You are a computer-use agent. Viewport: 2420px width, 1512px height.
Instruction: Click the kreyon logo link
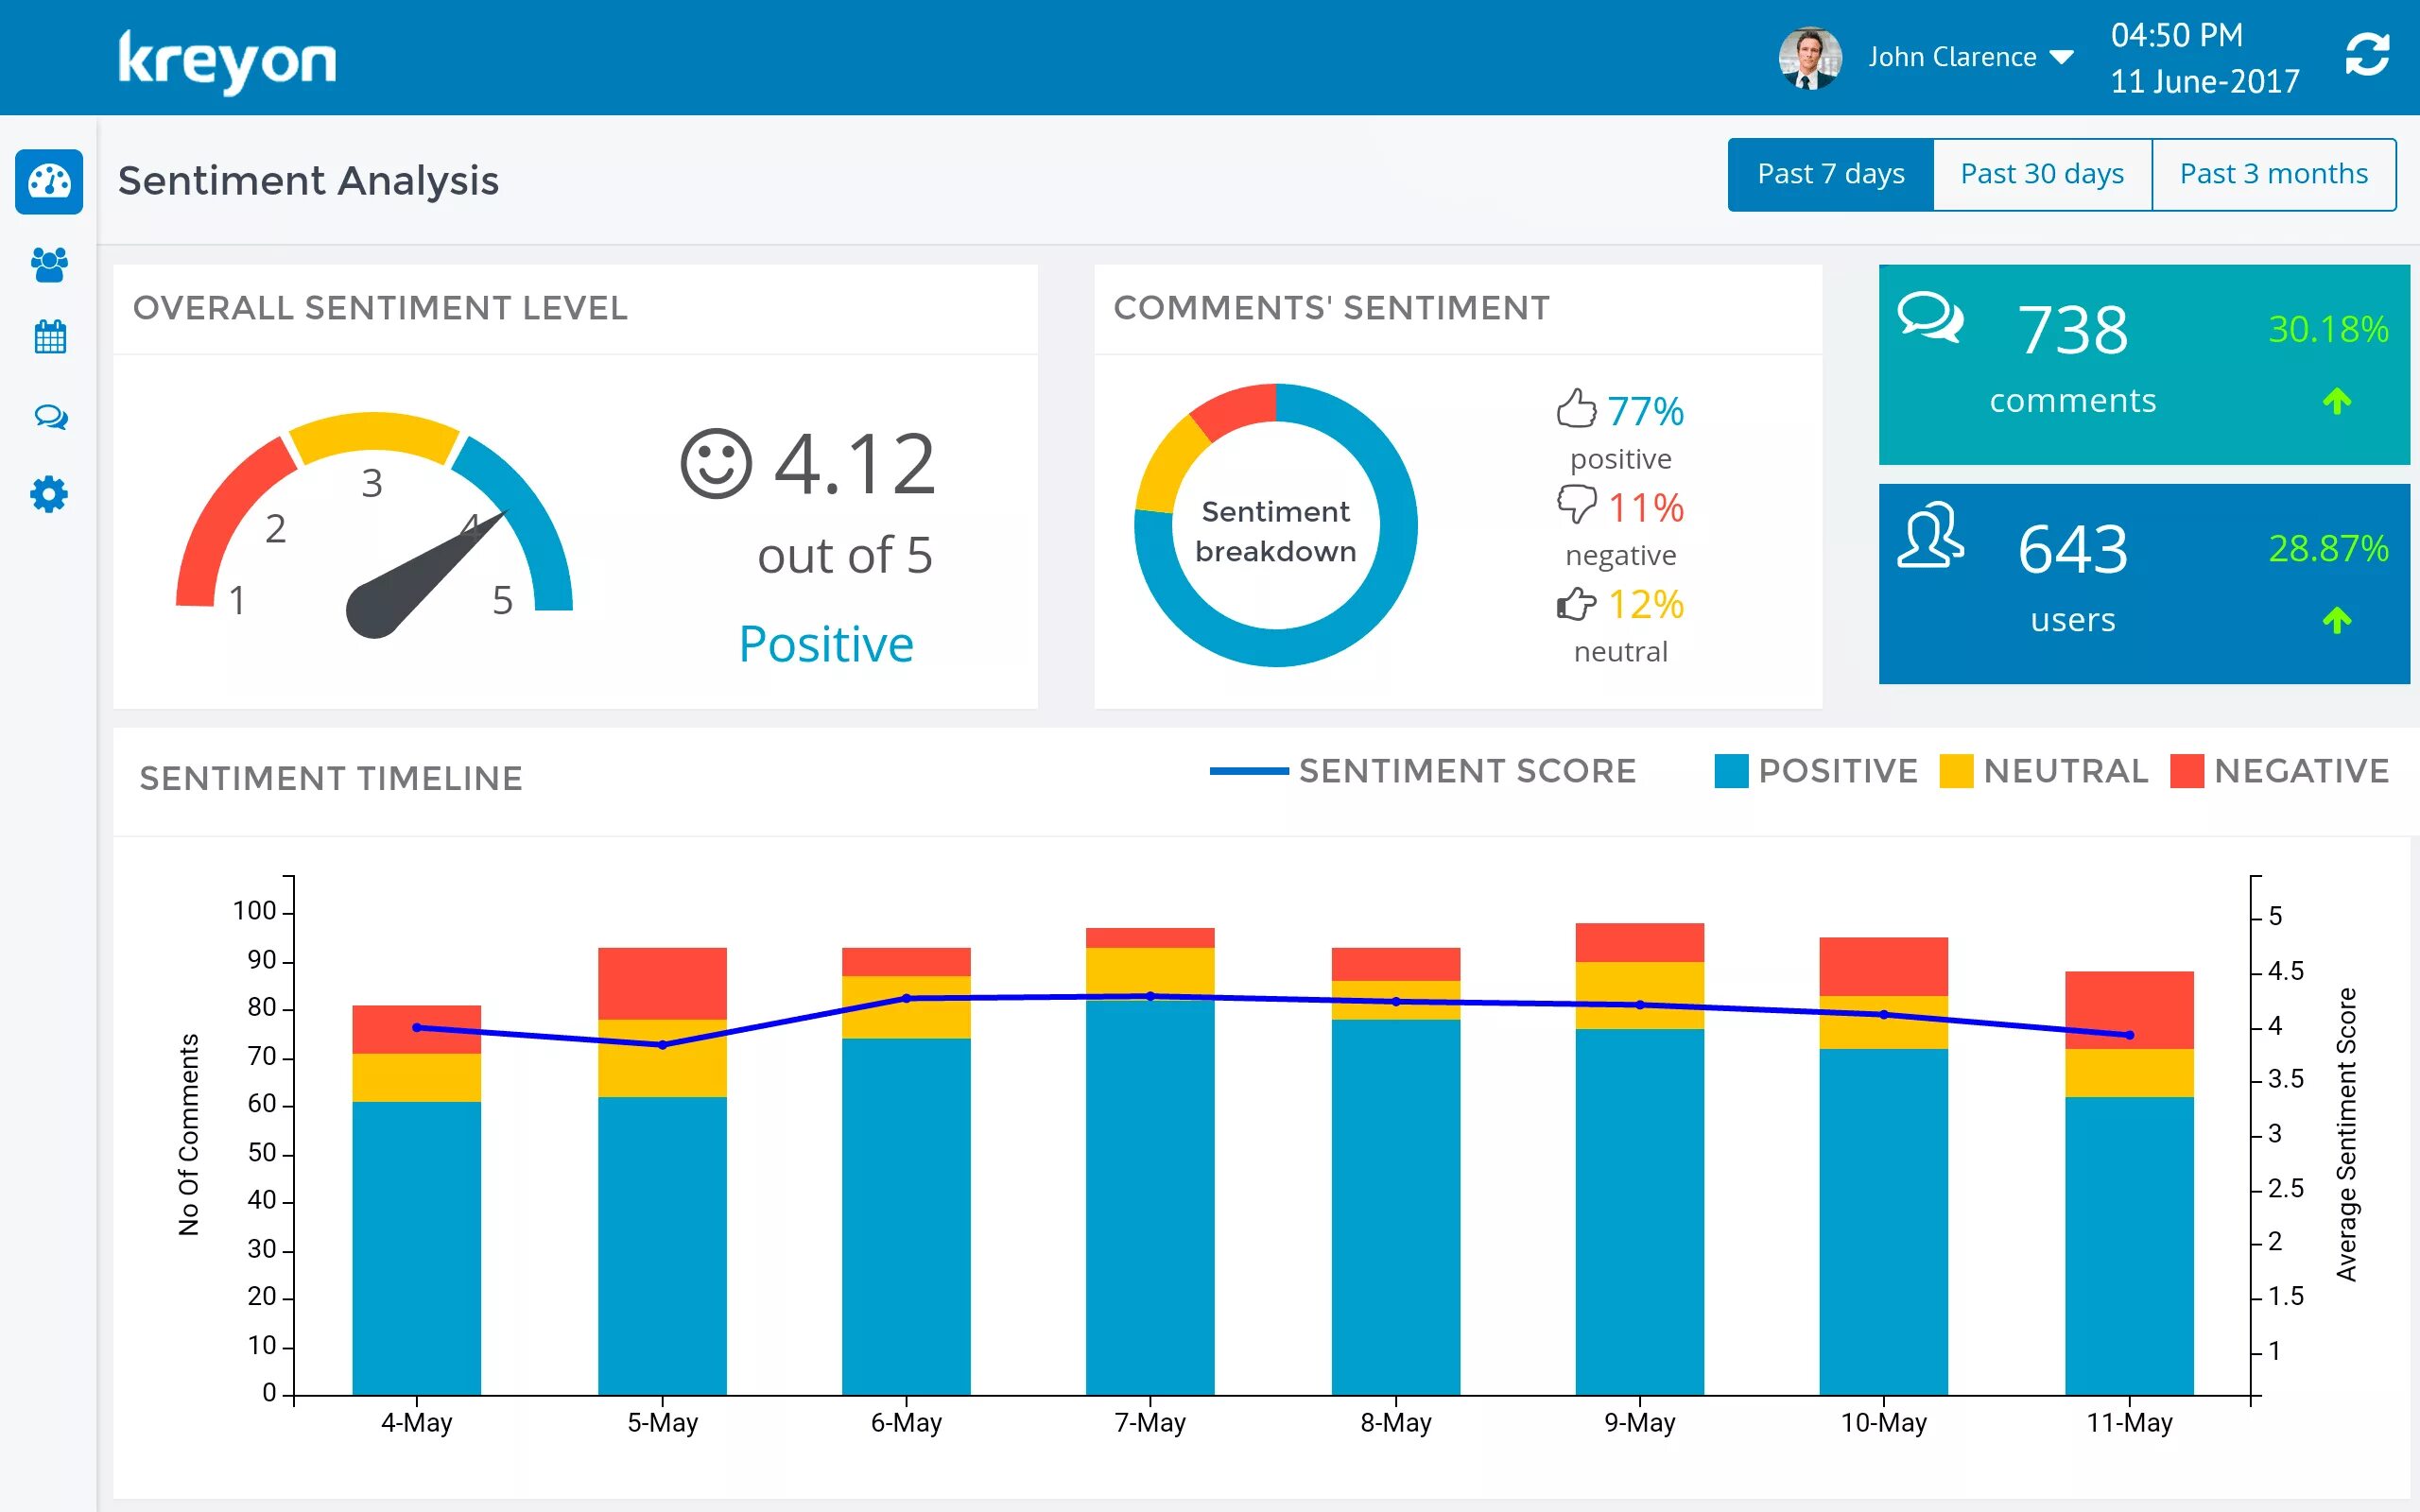[x=227, y=62]
